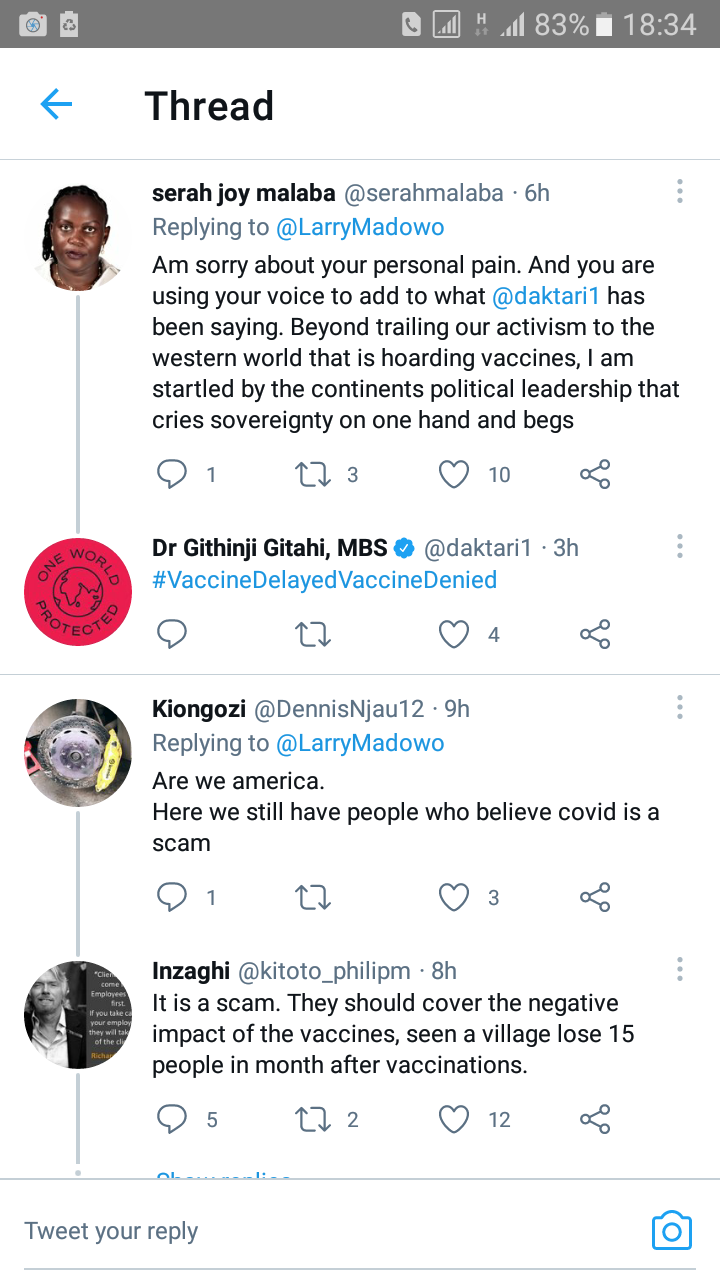Reply to serah joy malaba's tweet

point(172,475)
